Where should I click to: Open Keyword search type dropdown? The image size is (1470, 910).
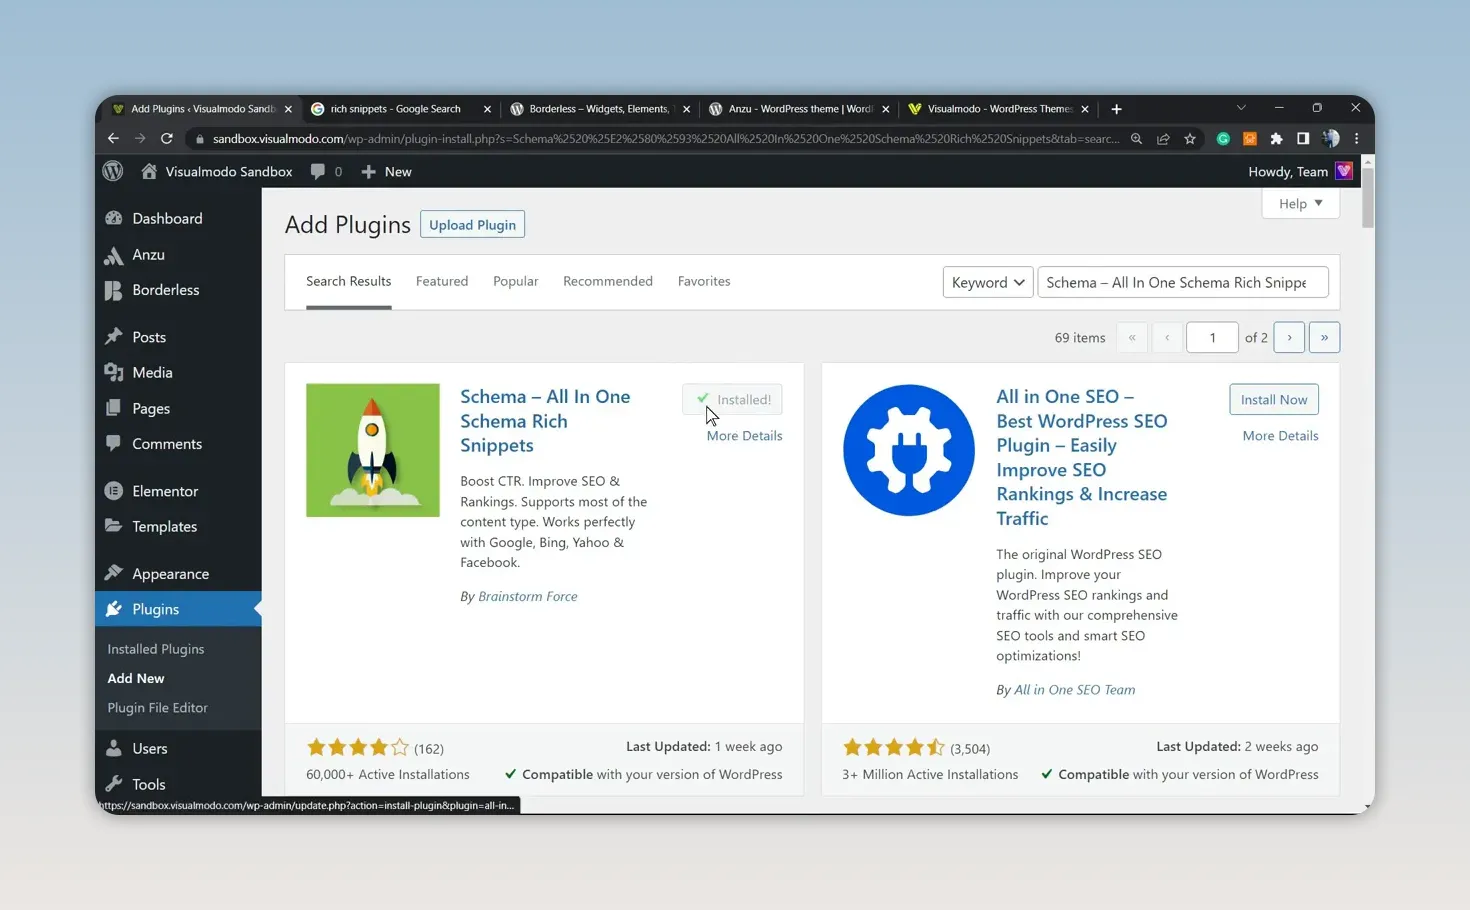988,282
